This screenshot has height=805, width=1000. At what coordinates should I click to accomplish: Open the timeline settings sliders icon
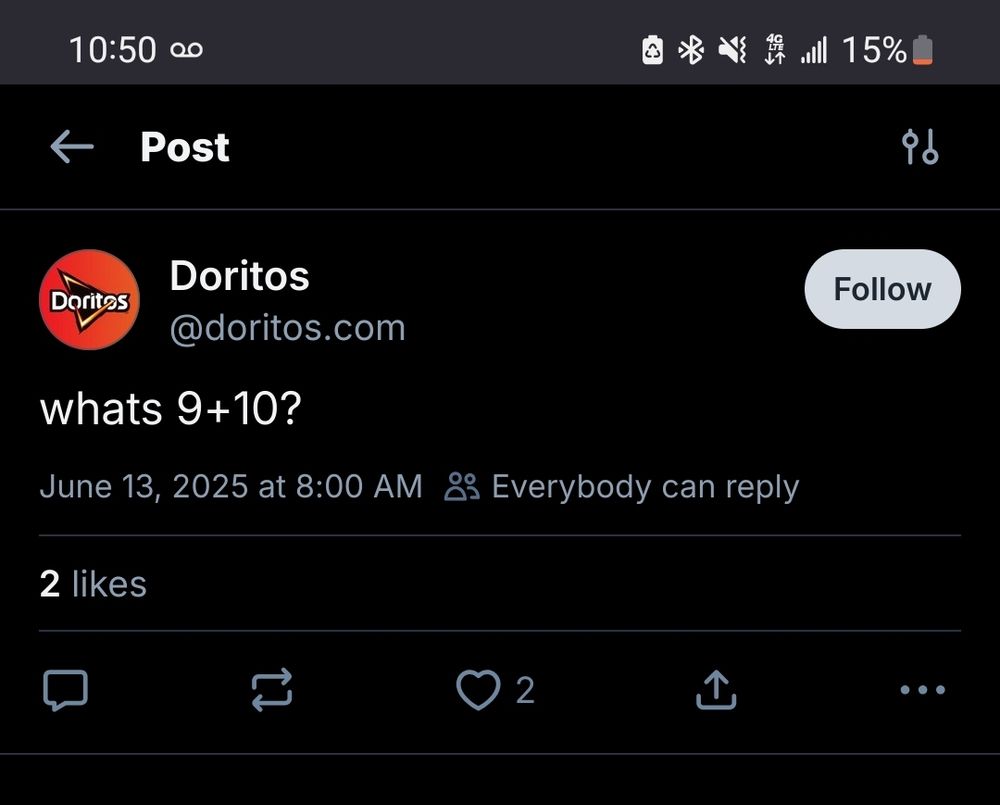point(920,147)
